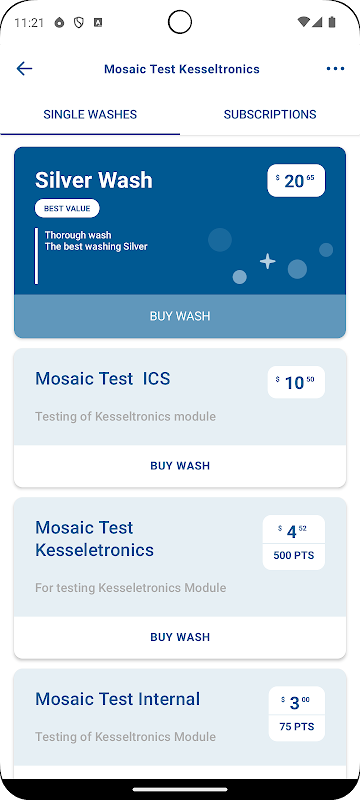Open the Mosaic Test Internal card title
Image resolution: width=360 pixels, height=800 pixels.
[117, 698]
